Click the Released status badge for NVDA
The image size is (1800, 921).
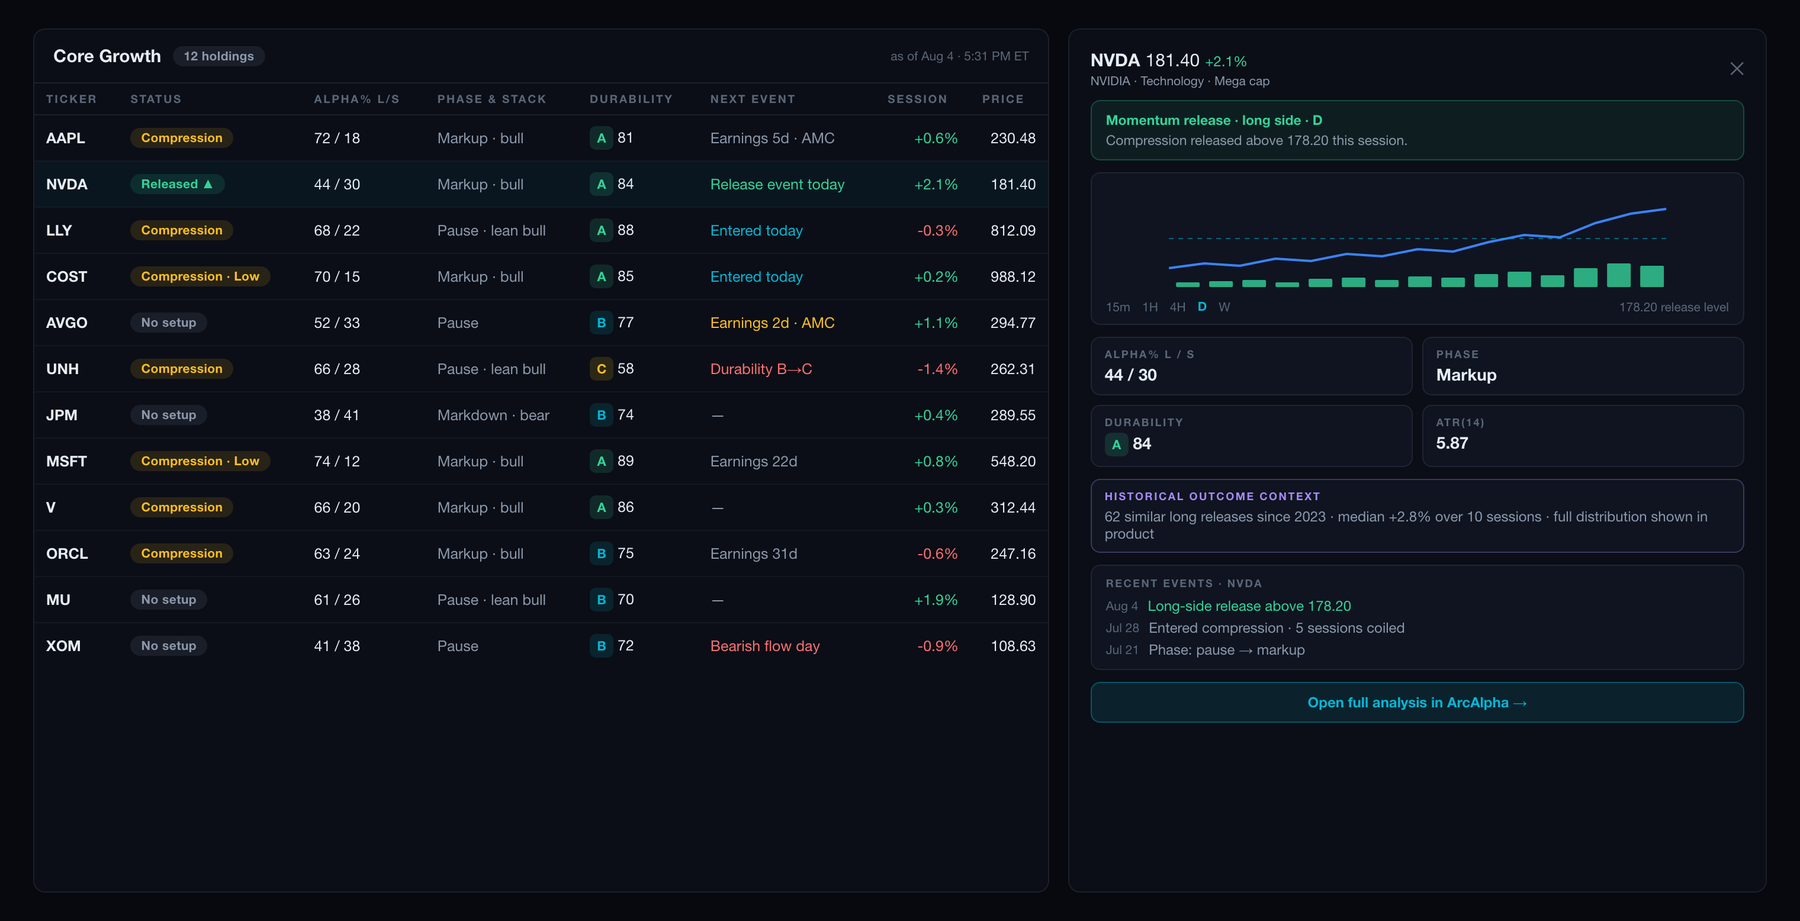point(177,184)
